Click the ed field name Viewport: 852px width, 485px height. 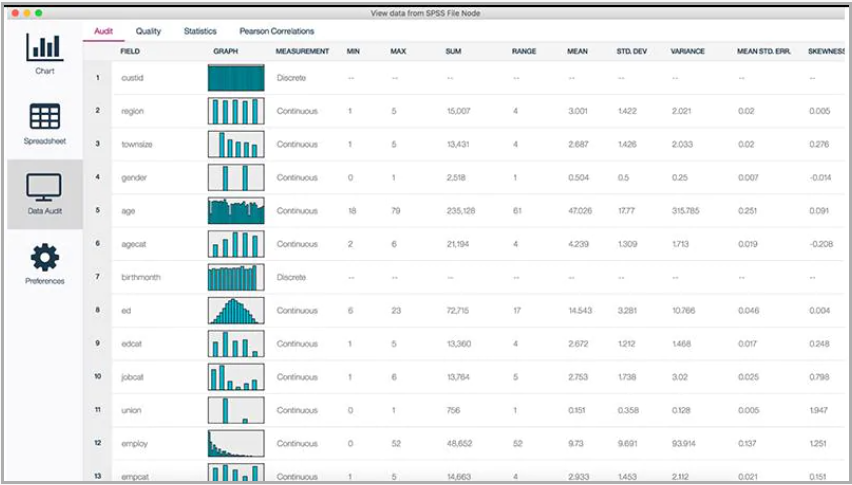tap(126, 311)
